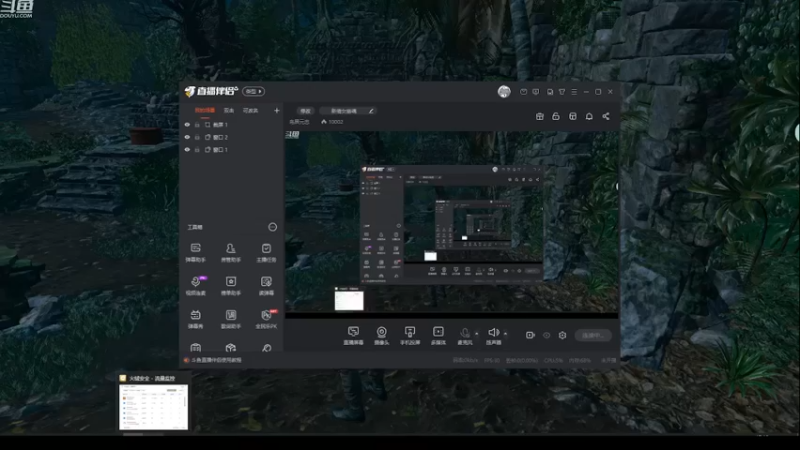Screen dimensions: 800x450
Task: Mute or unmute the 麦克风 microphone
Action: [x=464, y=336]
